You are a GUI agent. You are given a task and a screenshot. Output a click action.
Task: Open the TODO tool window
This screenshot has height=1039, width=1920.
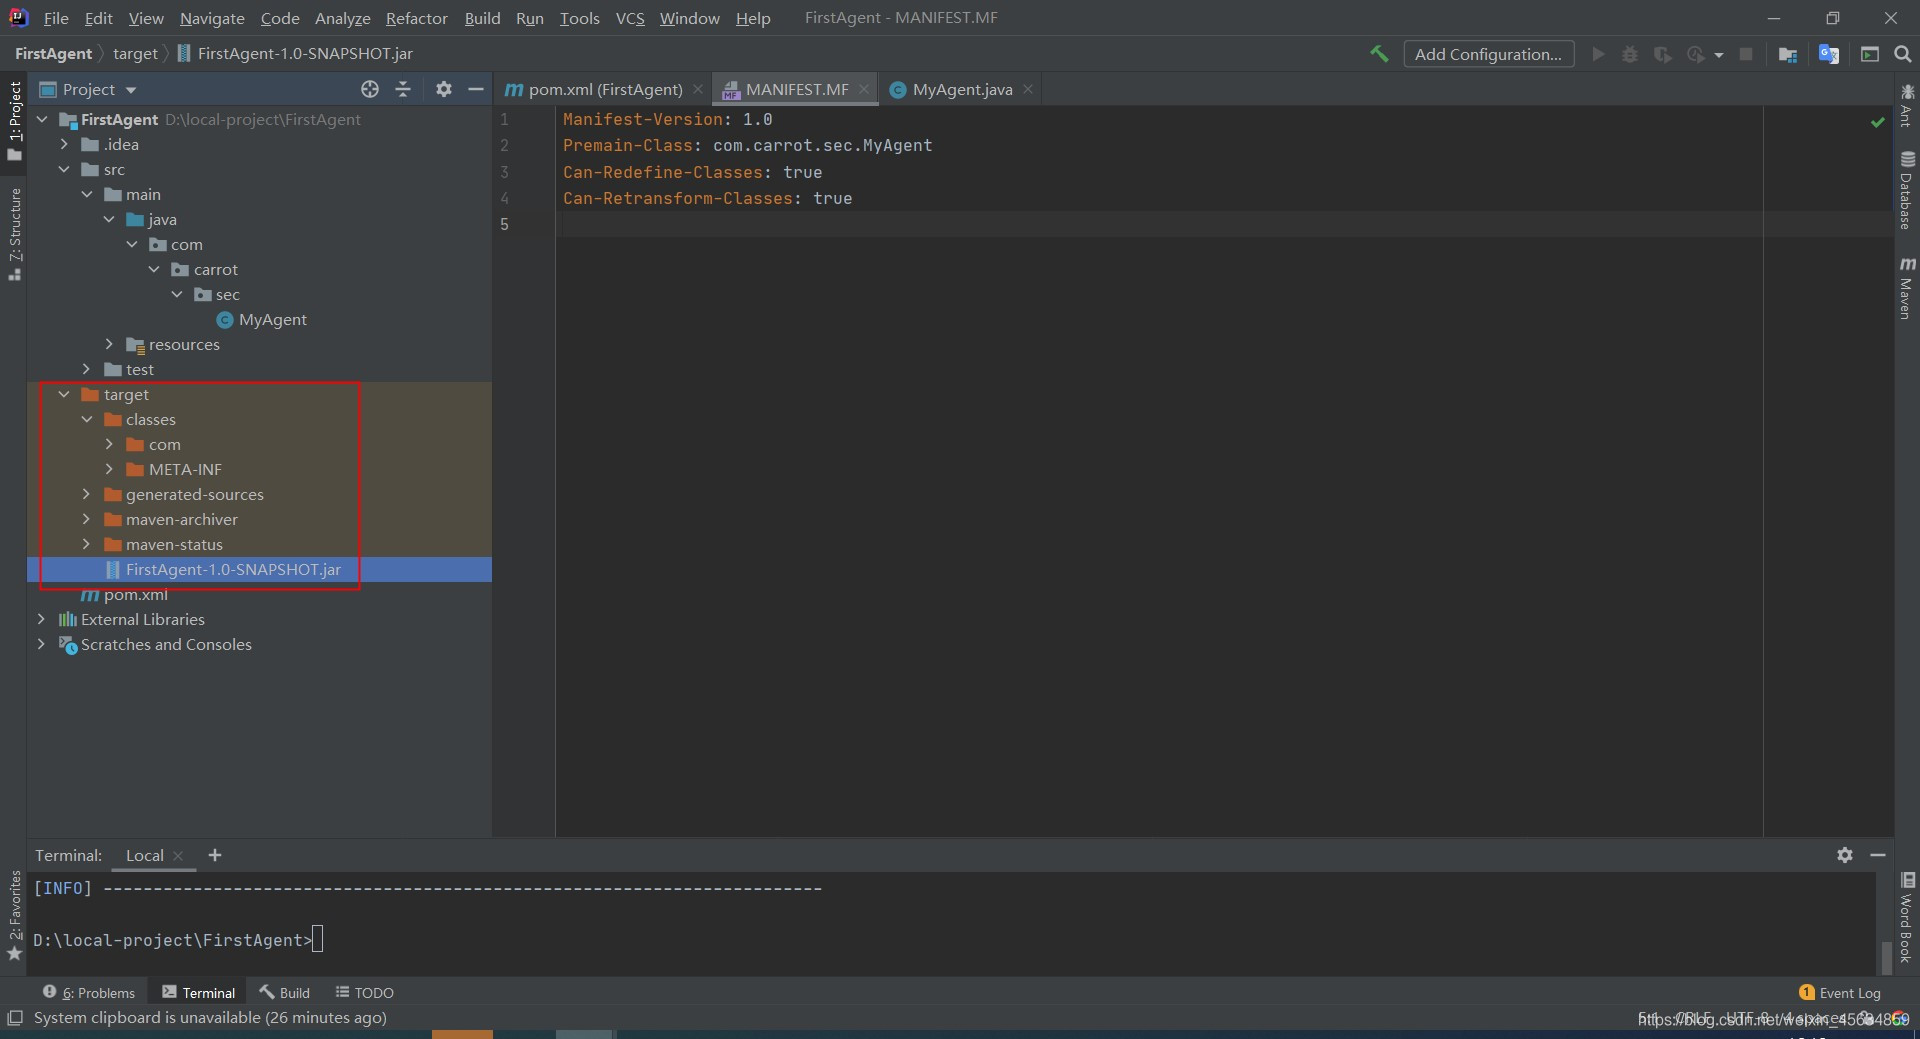point(364,992)
